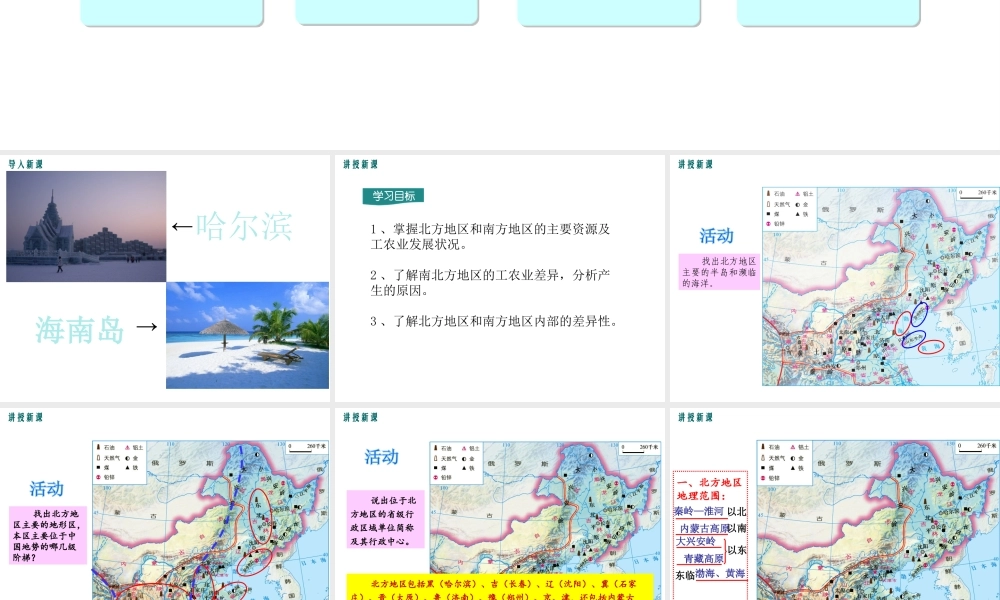1000x600 pixels.
Task: Click the map with blue-circled peninsulas
Action: tap(881, 286)
